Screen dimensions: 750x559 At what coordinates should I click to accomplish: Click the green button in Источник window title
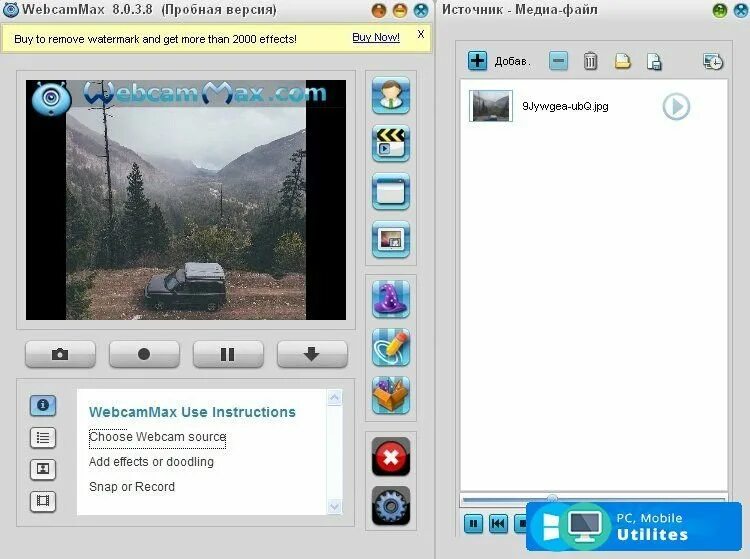pyautogui.click(x=720, y=10)
